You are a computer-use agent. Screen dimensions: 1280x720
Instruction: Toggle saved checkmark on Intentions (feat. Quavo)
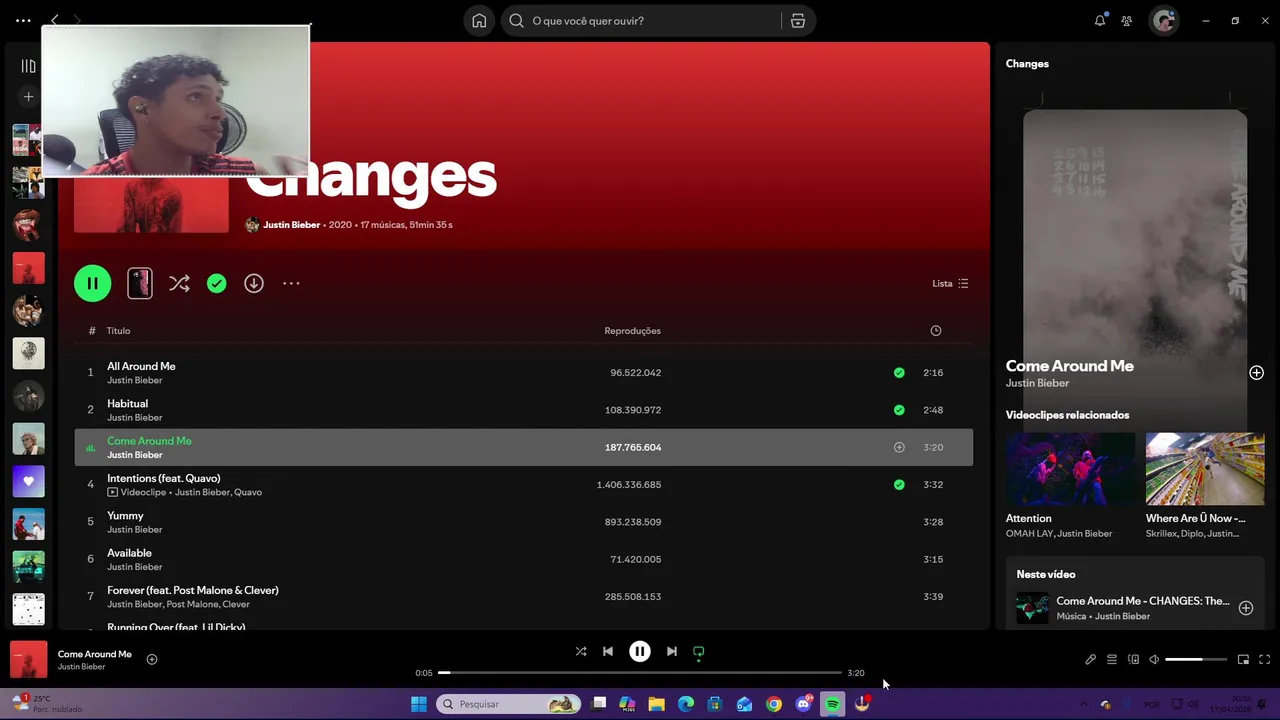pyautogui.click(x=899, y=485)
